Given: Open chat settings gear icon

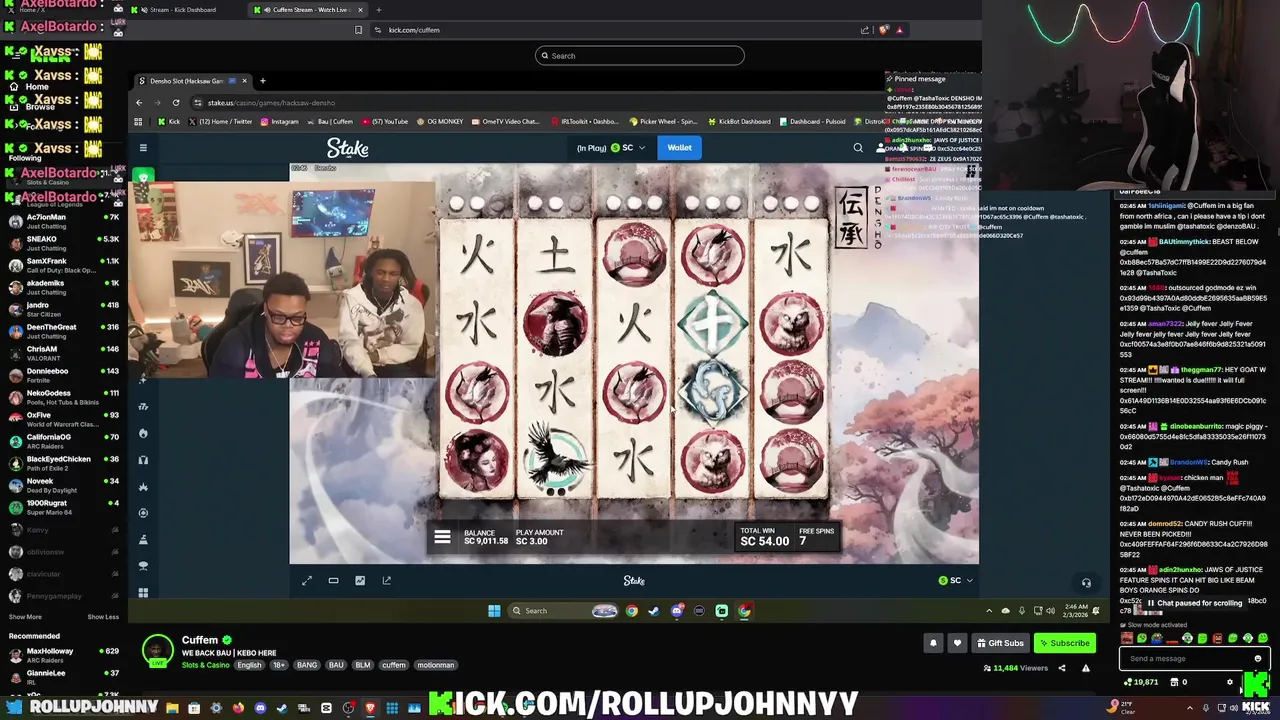Looking at the screenshot, I should tap(1230, 682).
